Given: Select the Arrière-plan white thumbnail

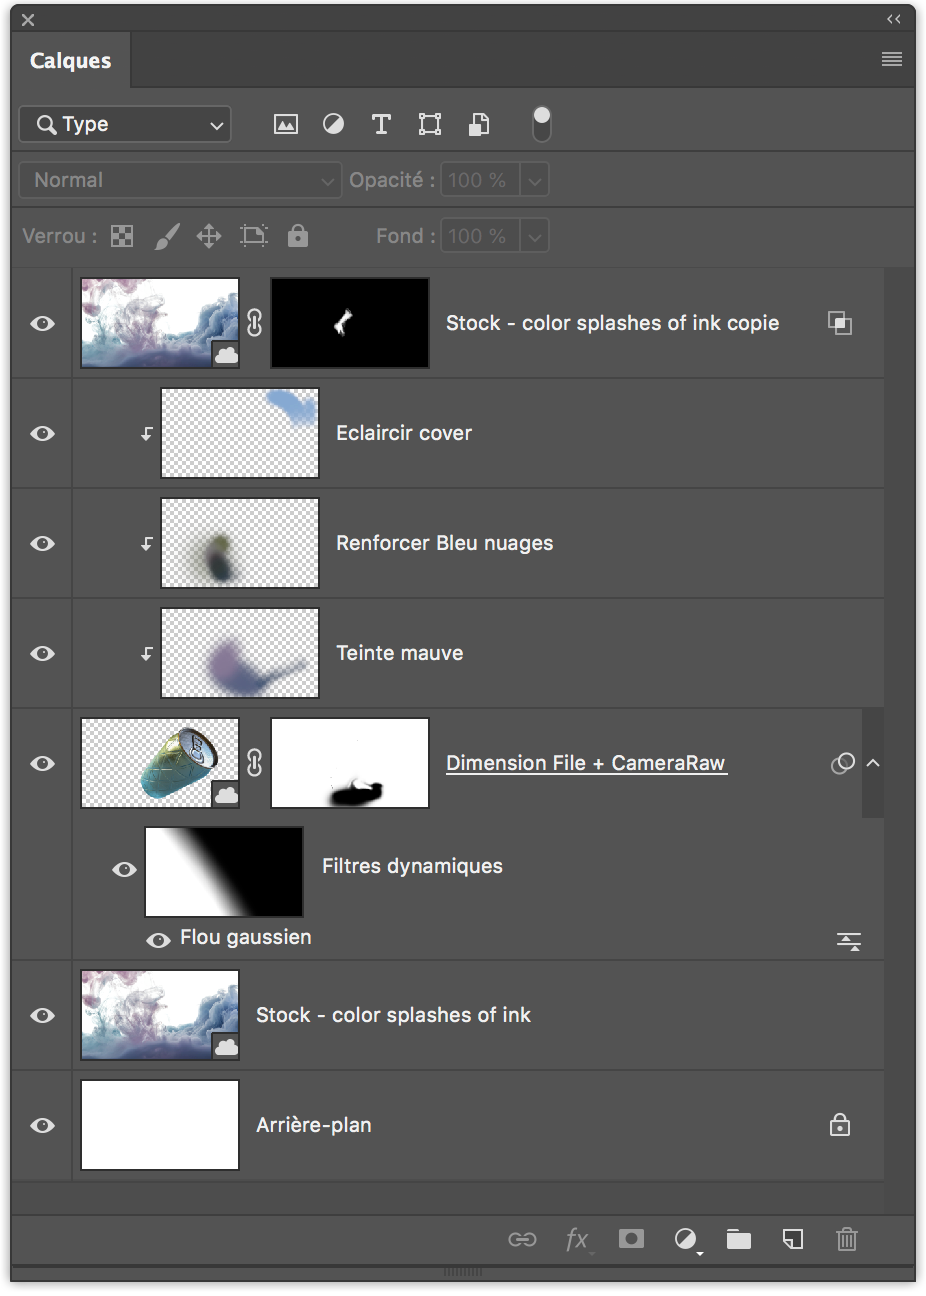Looking at the screenshot, I should click(160, 1125).
